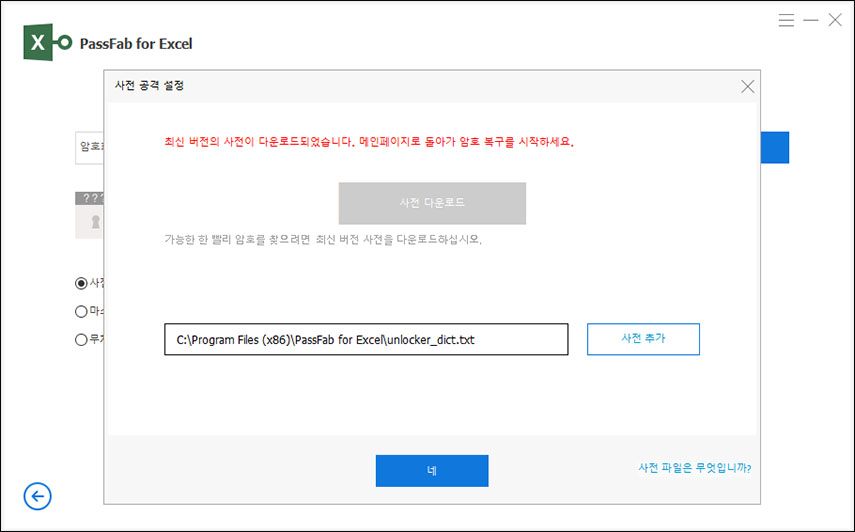Image resolution: width=855 pixels, height=532 pixels.
Task: Close the PassFab main window
Action: pyautogui.click(x=835, y=20)
